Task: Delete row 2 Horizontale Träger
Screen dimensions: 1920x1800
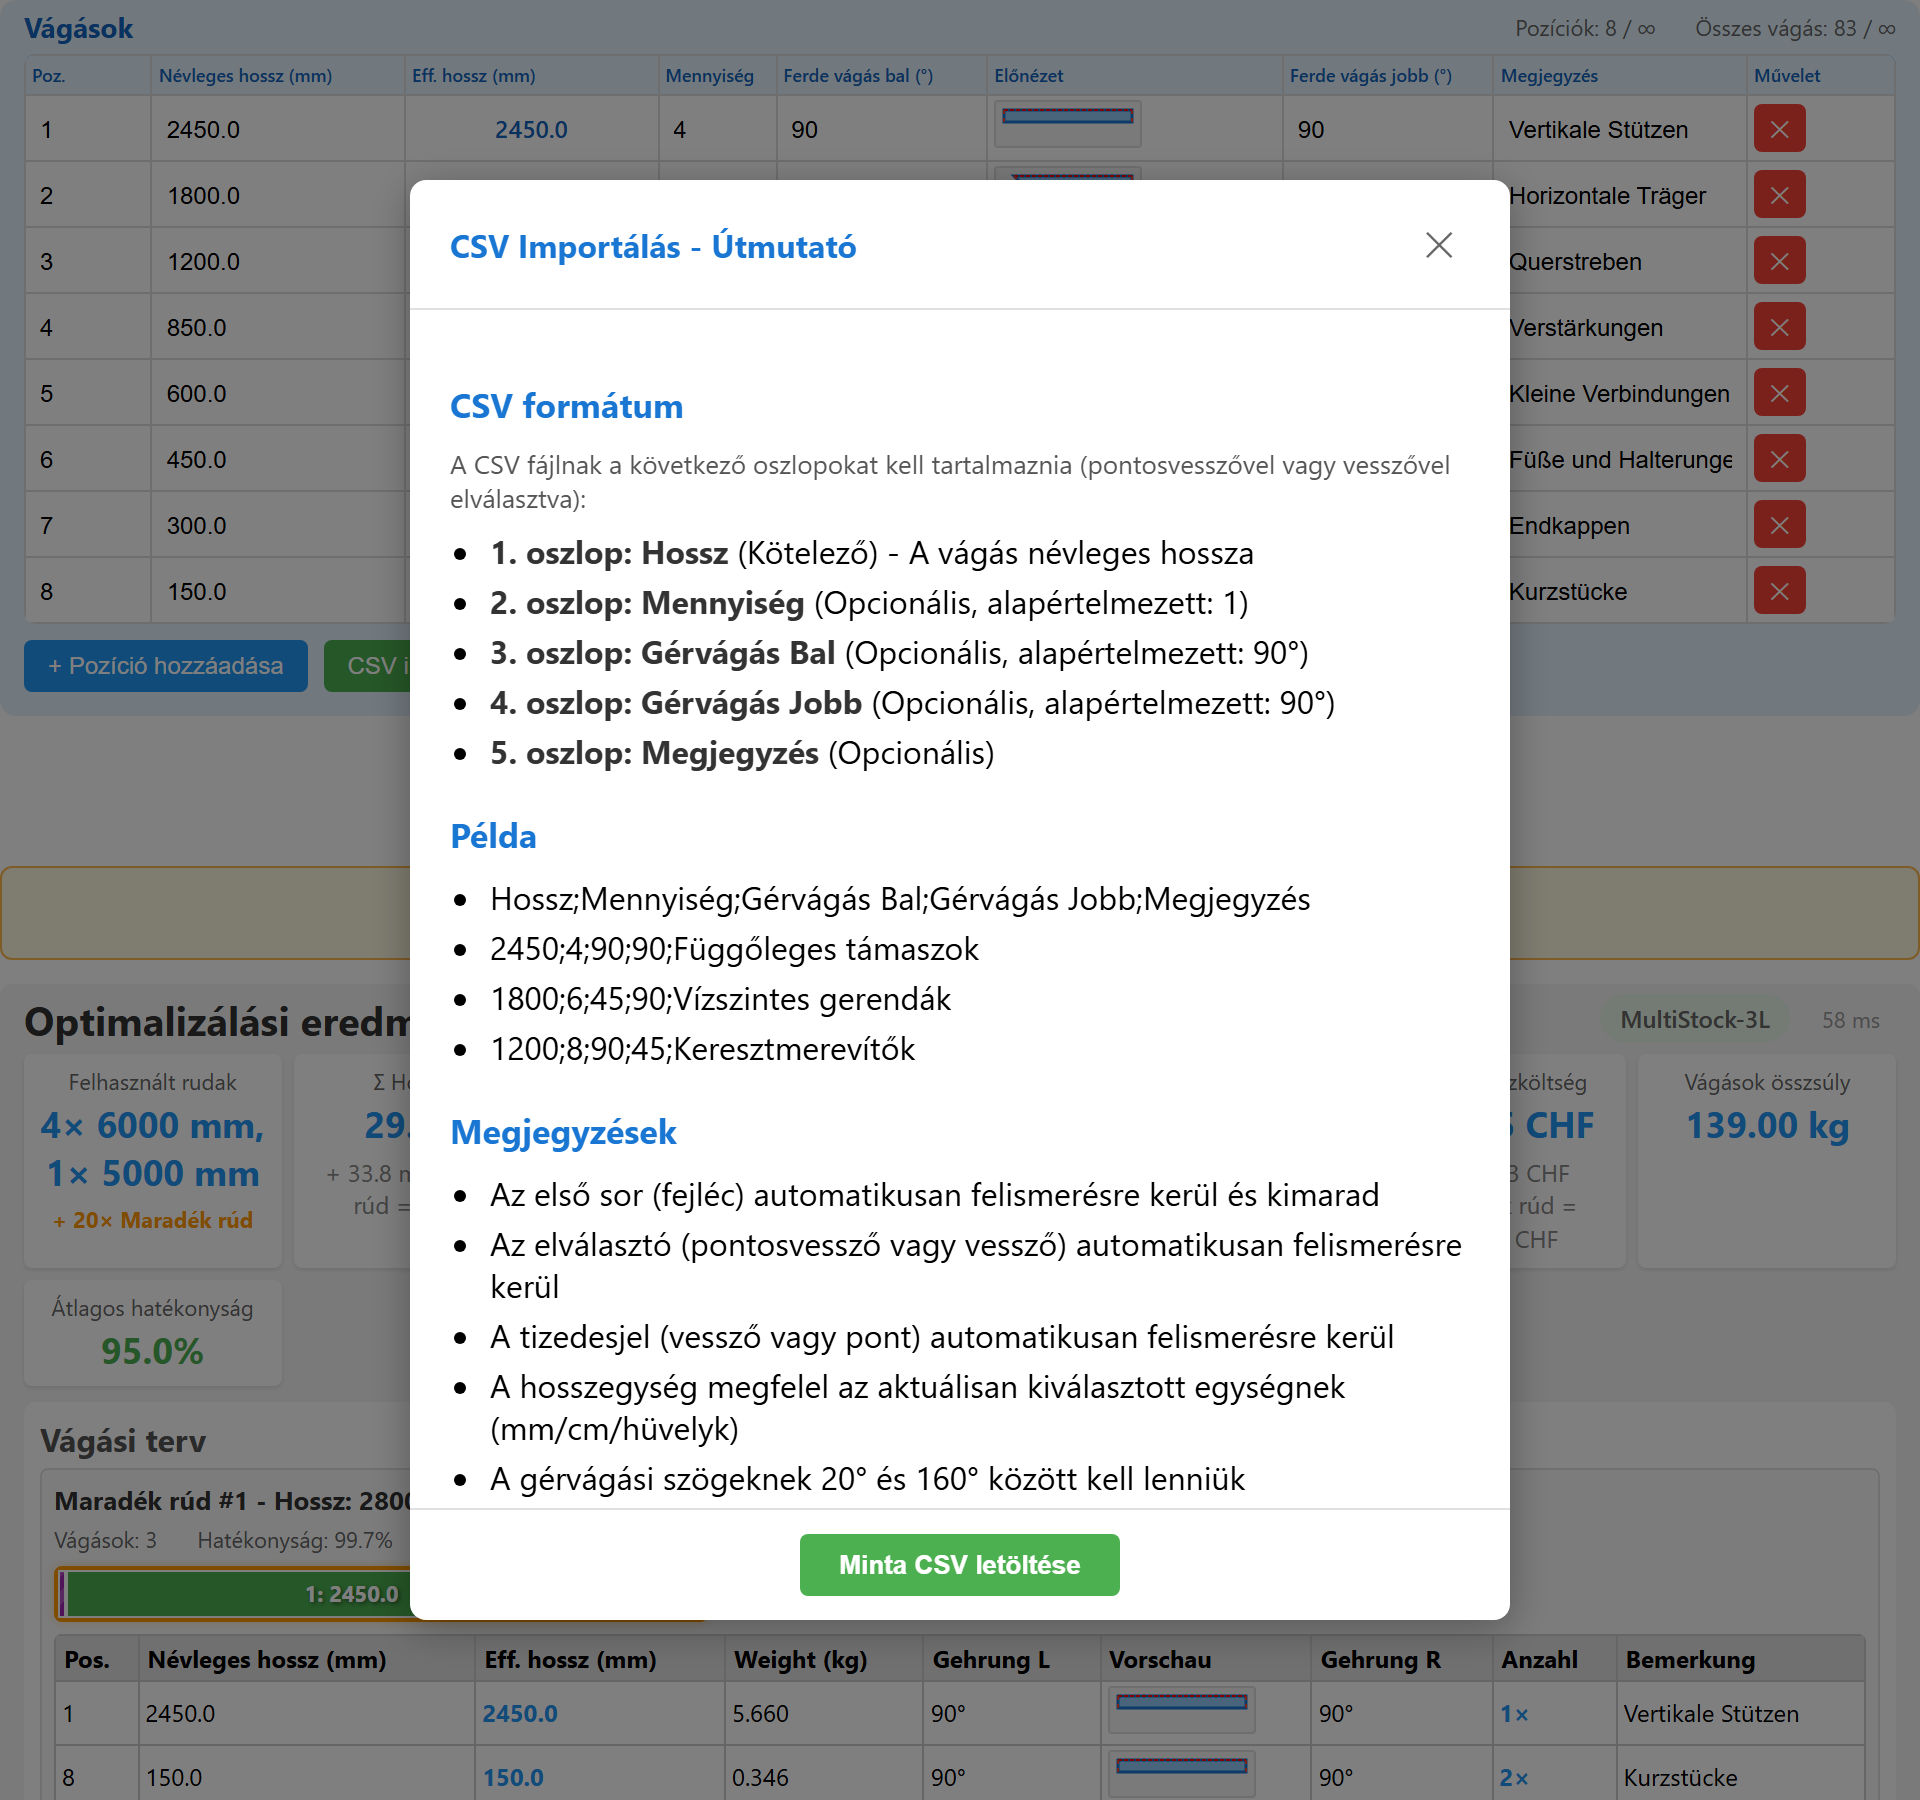Action: point(1779,195)
